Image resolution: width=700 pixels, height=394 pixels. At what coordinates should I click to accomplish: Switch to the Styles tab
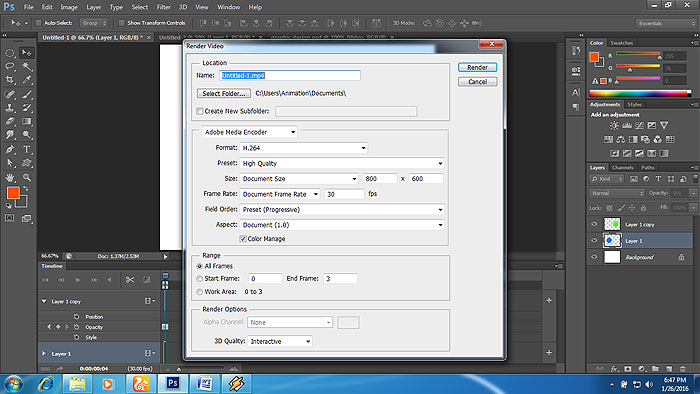(x=634, y=104)
